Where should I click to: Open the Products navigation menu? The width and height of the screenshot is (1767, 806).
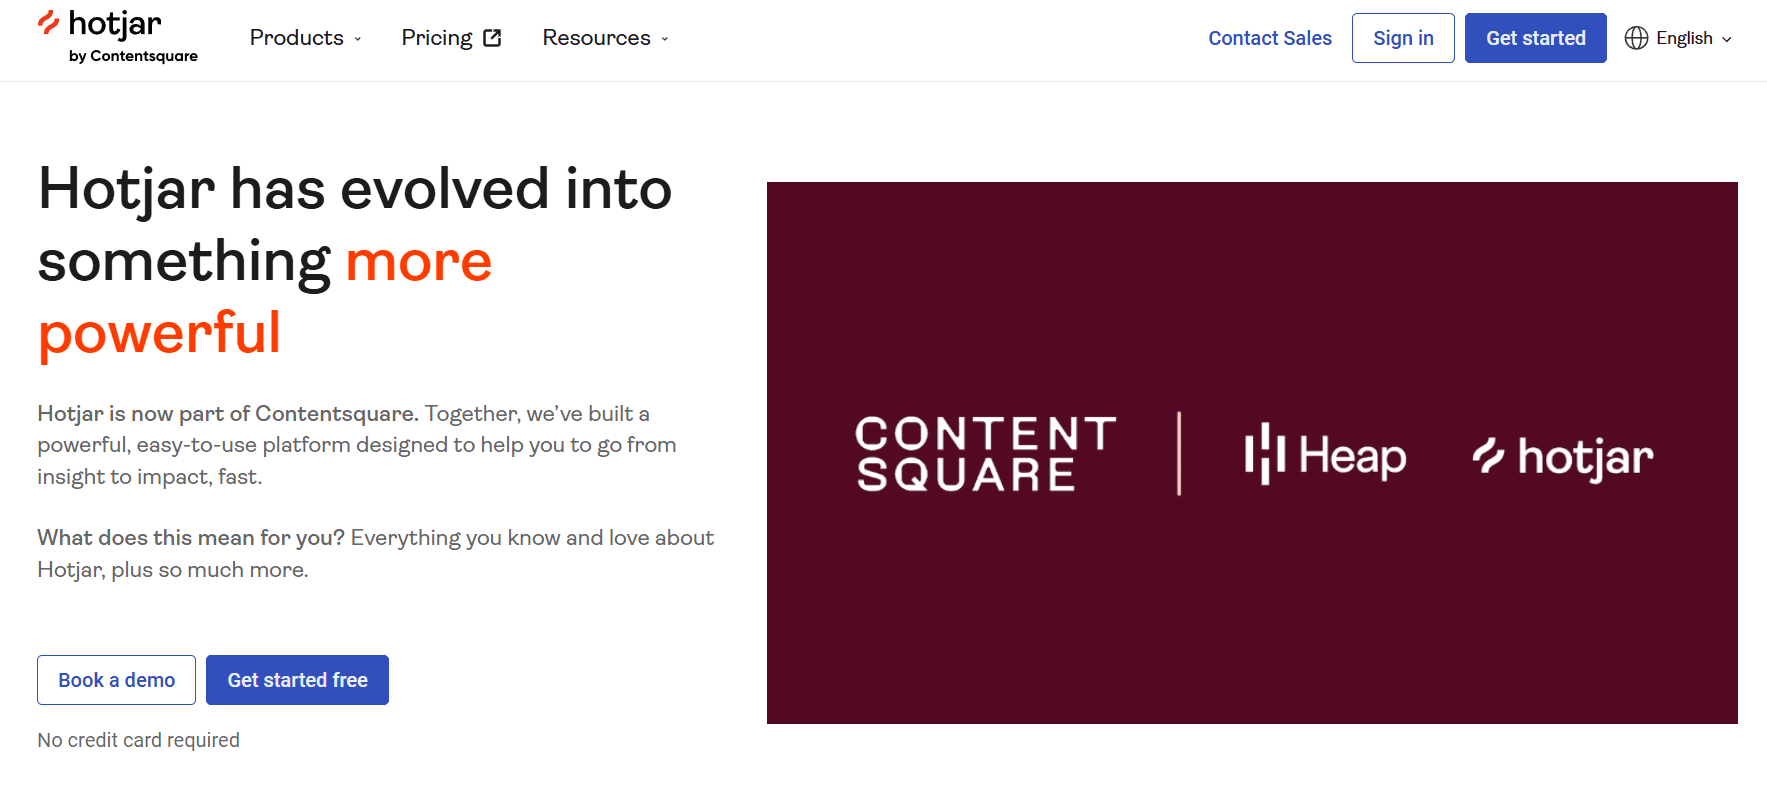(x=305, y=38)
